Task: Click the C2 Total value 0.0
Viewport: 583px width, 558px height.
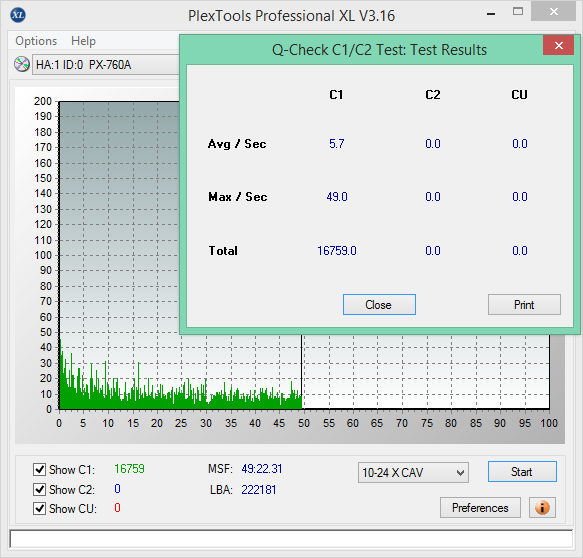Action: click(x=433, y=251)
